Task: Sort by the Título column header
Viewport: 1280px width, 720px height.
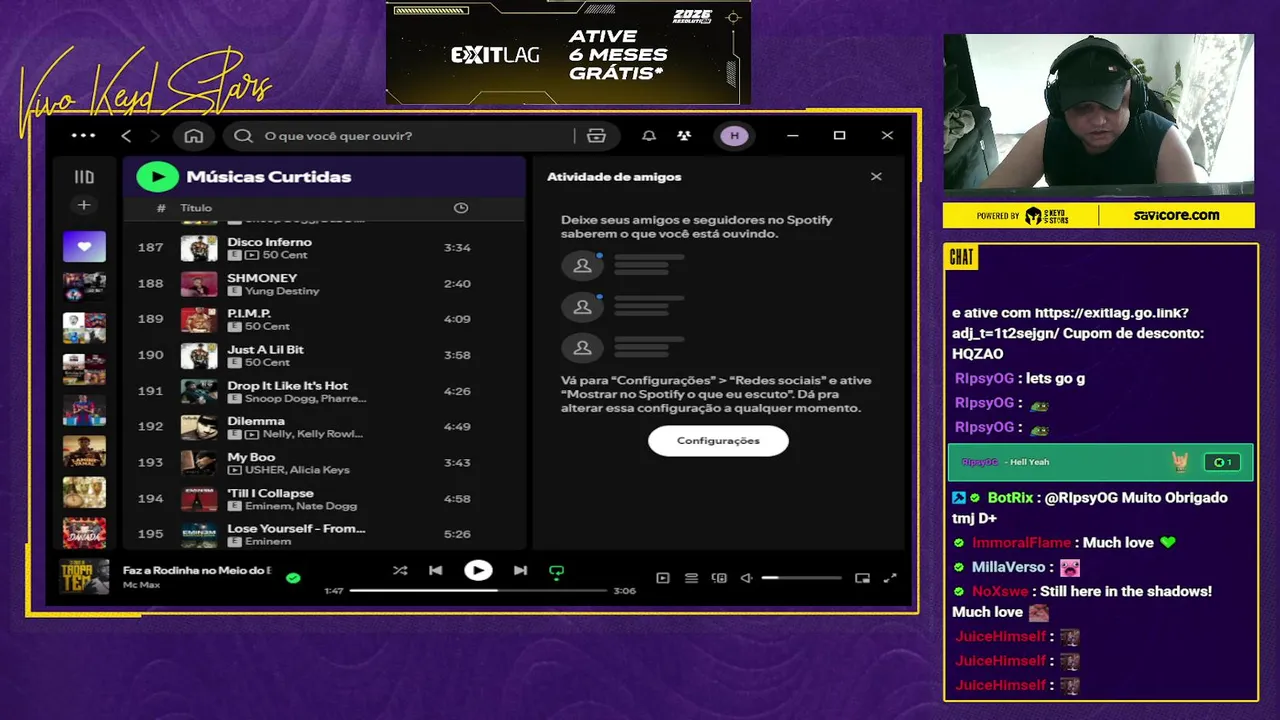Action: (x=196, y=208)
